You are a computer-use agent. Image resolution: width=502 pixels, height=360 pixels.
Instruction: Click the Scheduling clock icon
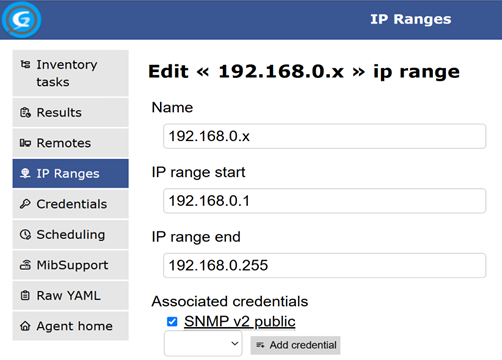(25, 234)
